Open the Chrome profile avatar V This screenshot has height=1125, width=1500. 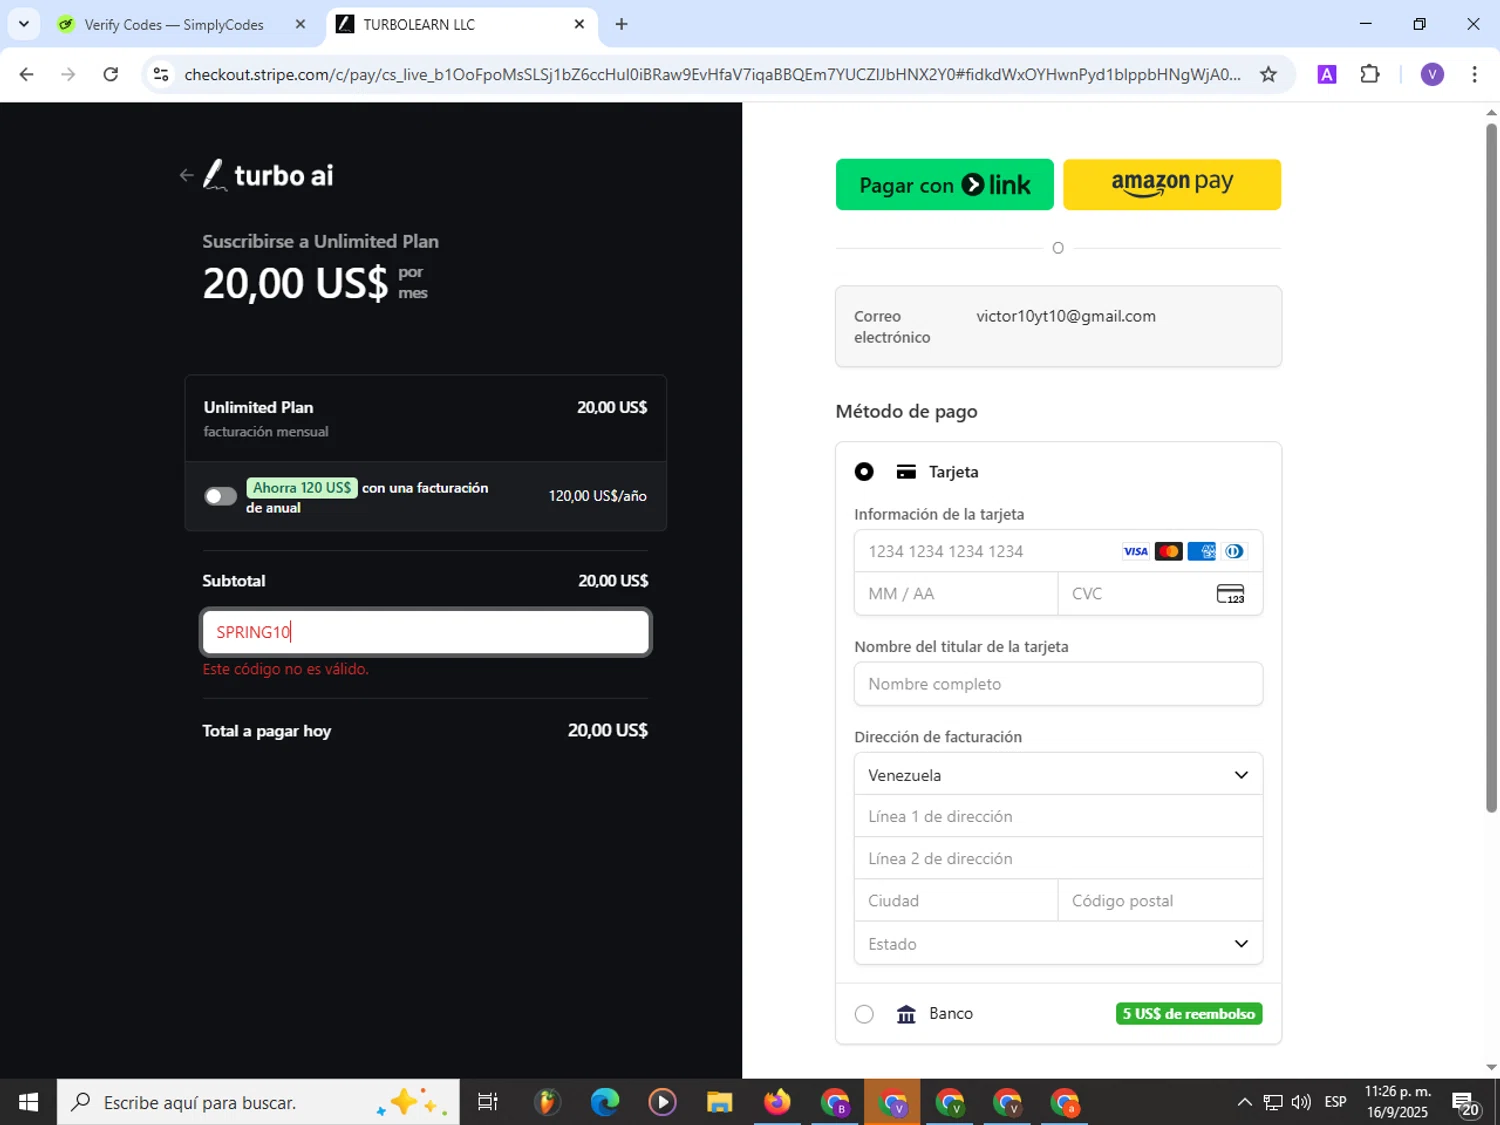pyautogui.click(x=1432, y=75)
